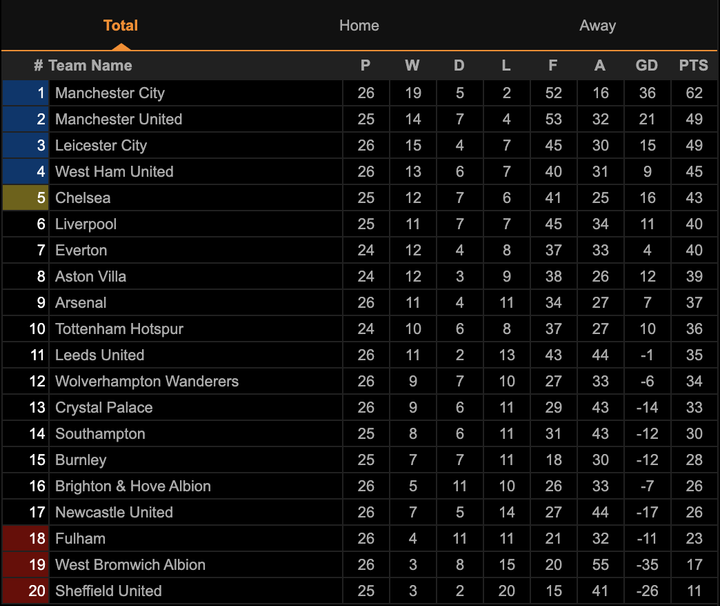This screenshot has width=720, height=606.
Task: Click the blue position 1 badge
Action: (x=26, y=93)
